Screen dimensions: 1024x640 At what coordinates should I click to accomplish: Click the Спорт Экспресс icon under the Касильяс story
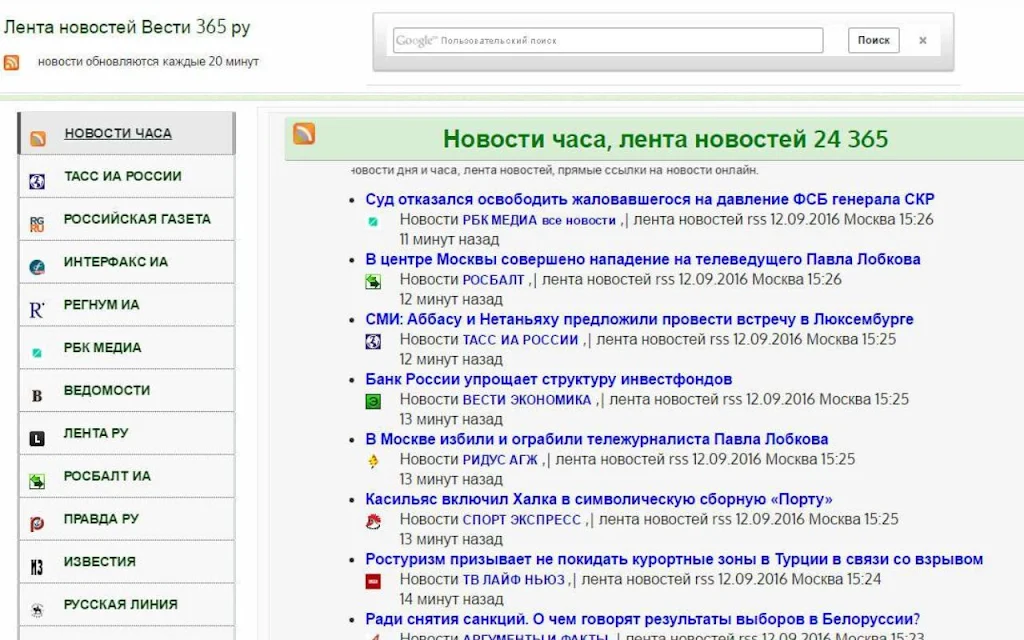coord(373,521)
